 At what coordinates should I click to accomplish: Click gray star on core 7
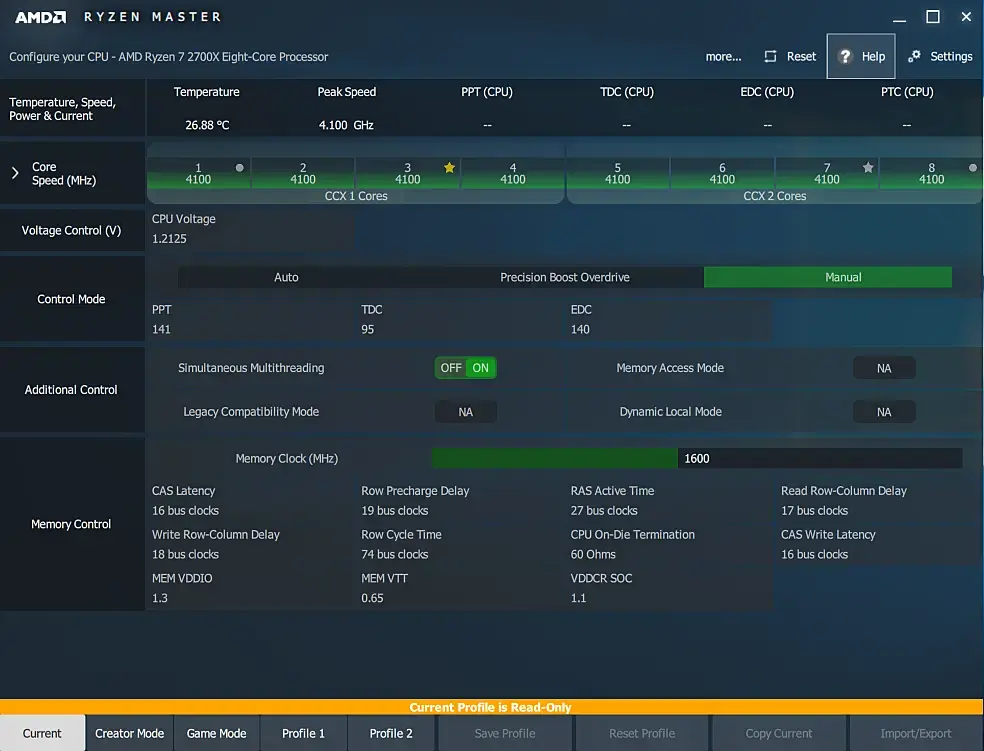click(868, 168)
